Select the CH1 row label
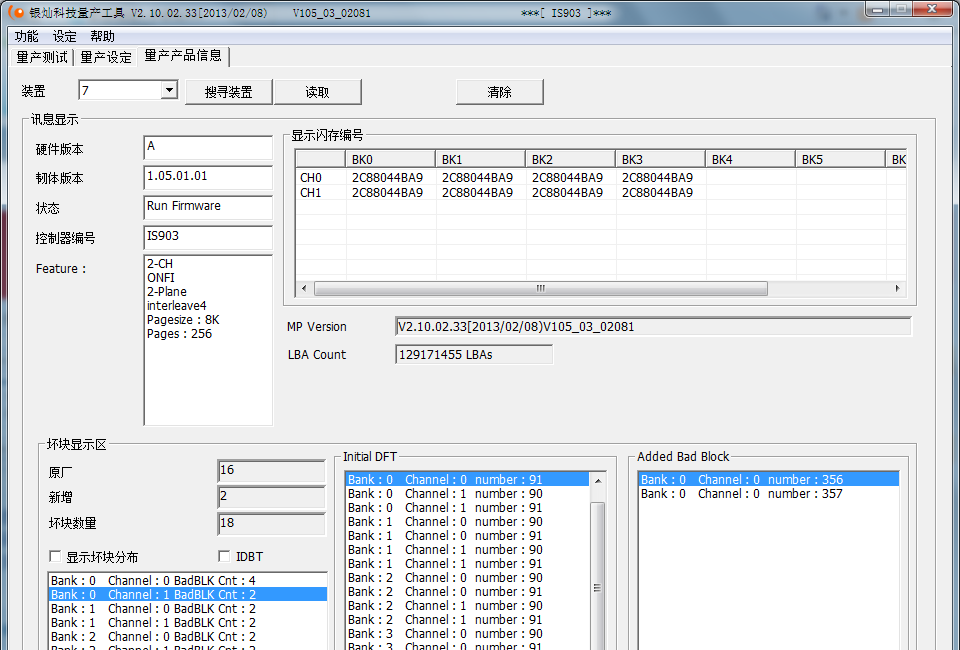The height and width of the screenshot is (650, 960). 311,193
